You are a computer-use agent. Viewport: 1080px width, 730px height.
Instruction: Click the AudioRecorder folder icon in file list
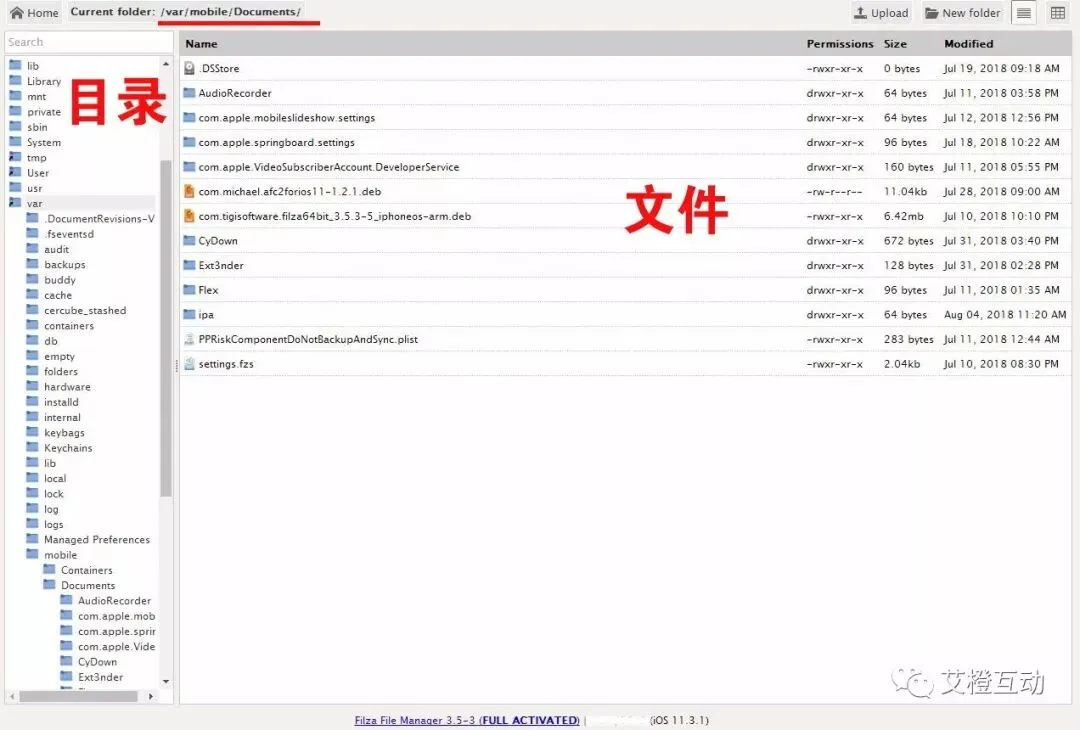[x=189, y=92]
